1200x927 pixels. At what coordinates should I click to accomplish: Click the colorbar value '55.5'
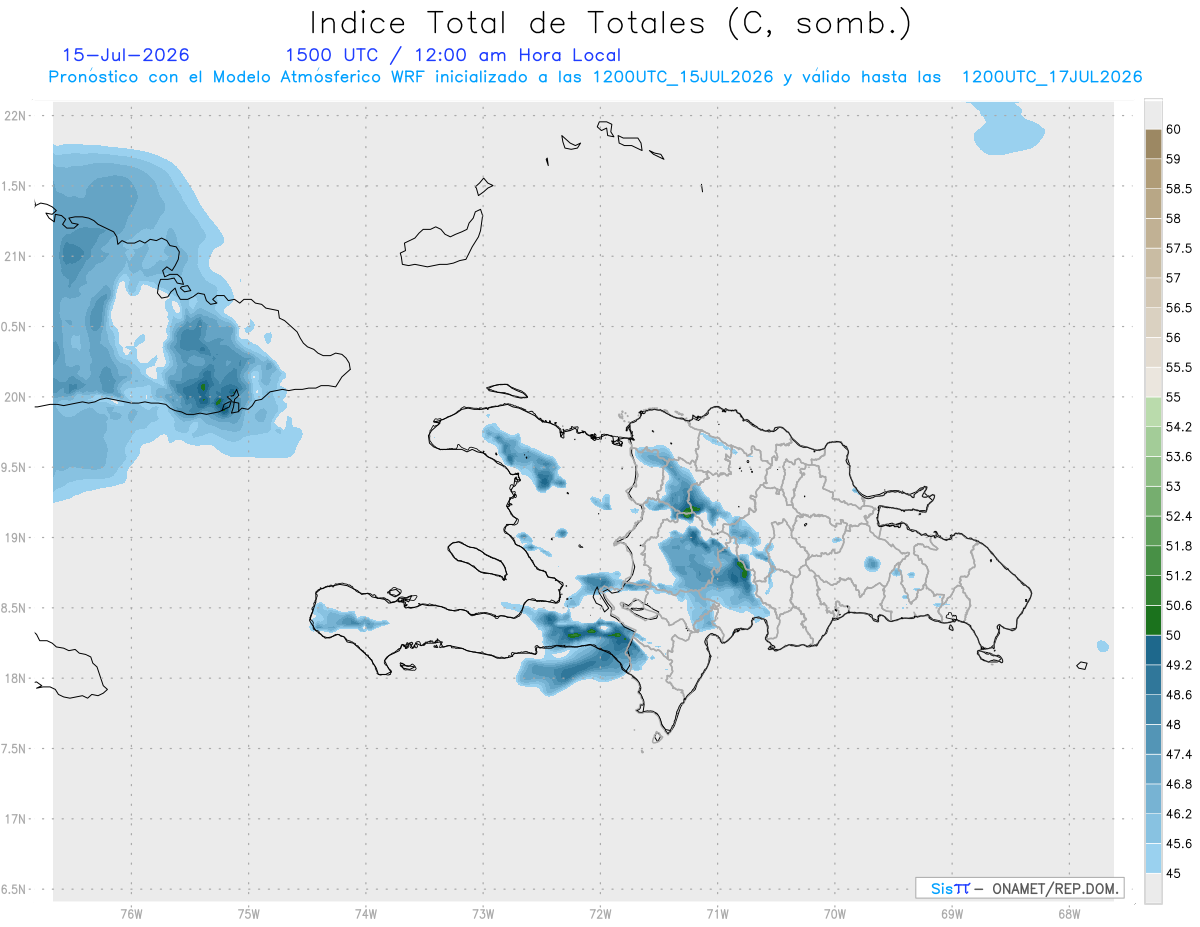1178,368
